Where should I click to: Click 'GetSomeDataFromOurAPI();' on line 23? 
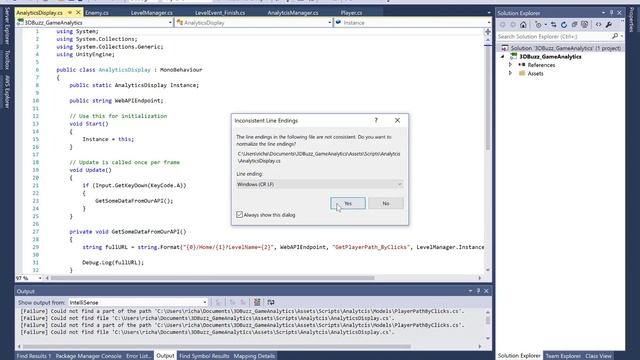click(134, 201)
